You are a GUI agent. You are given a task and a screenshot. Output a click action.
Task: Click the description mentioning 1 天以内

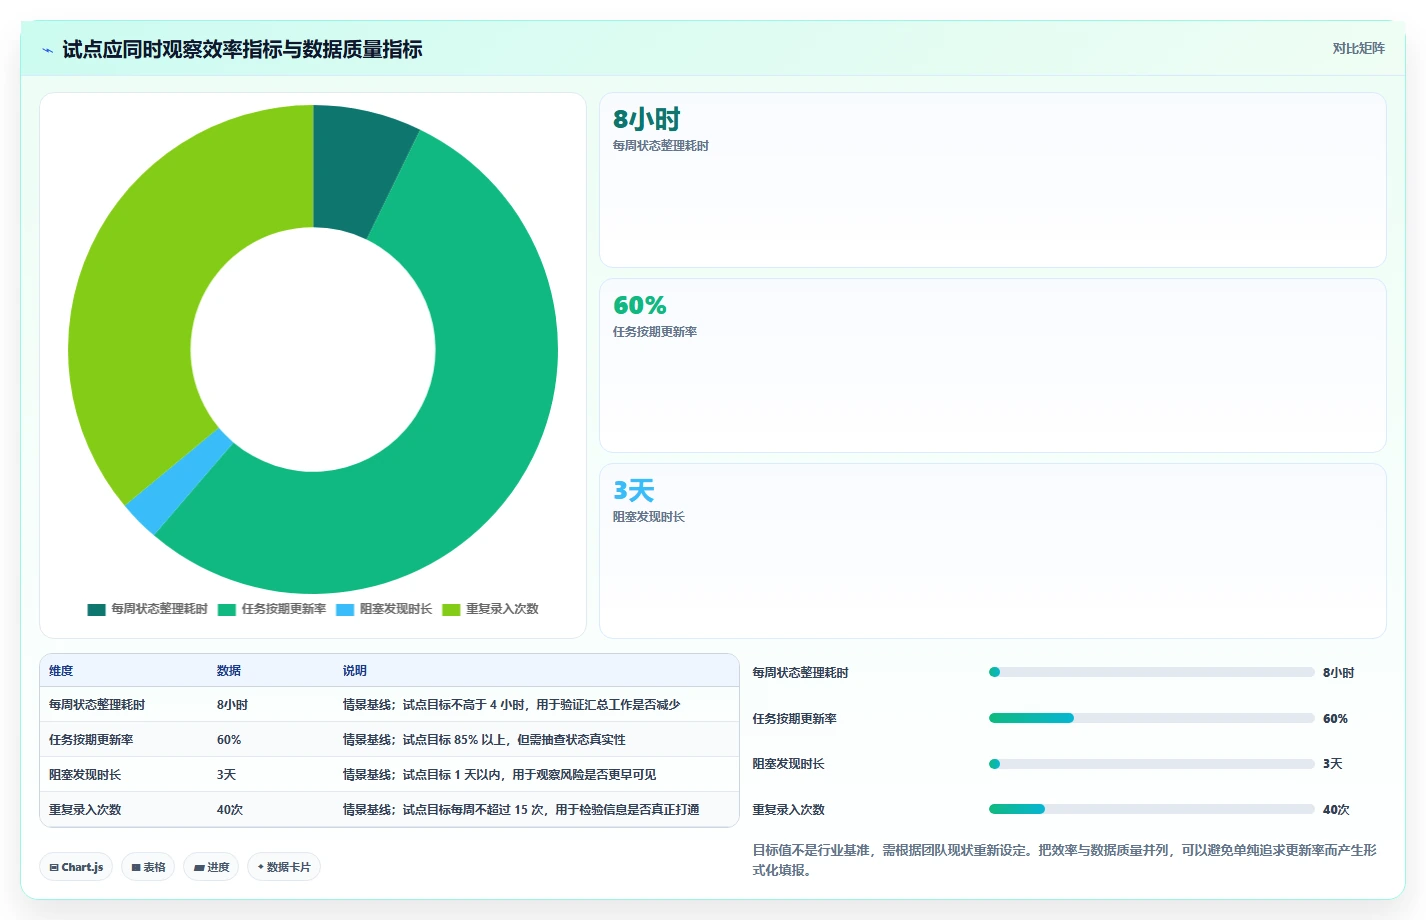tap(499, 775)
